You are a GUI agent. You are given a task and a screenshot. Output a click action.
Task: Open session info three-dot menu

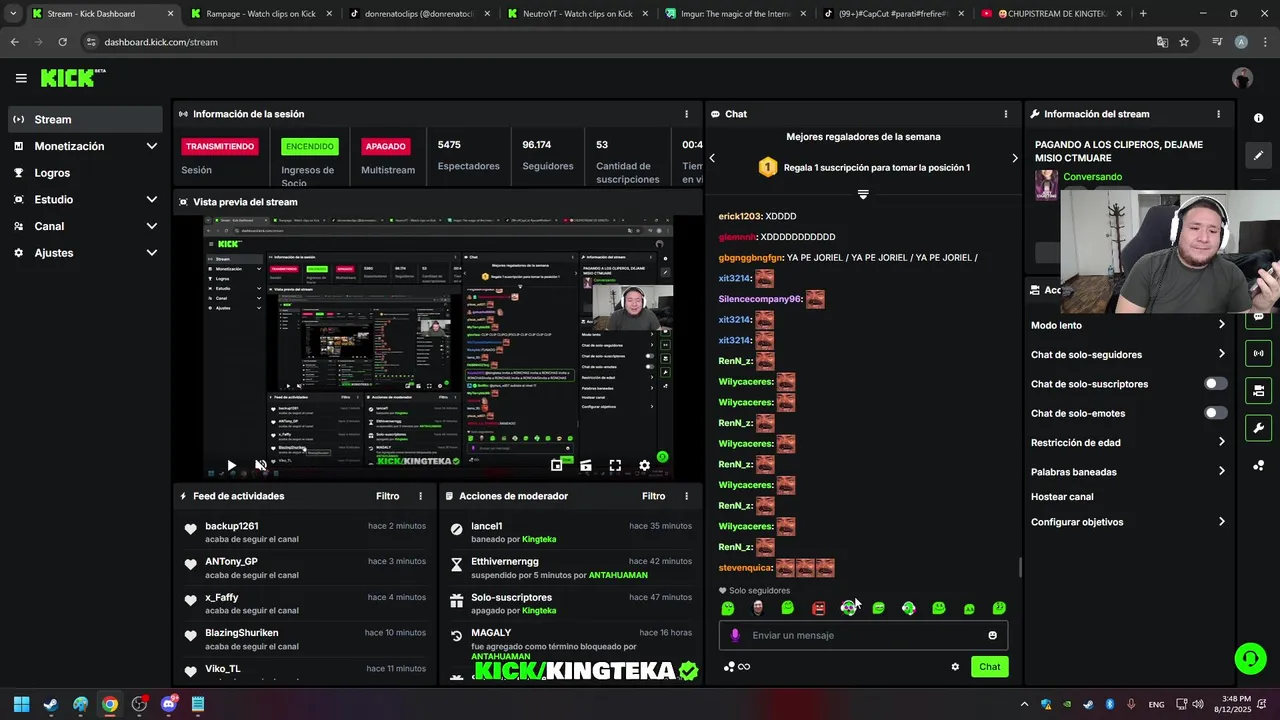[x=686, y=114]
